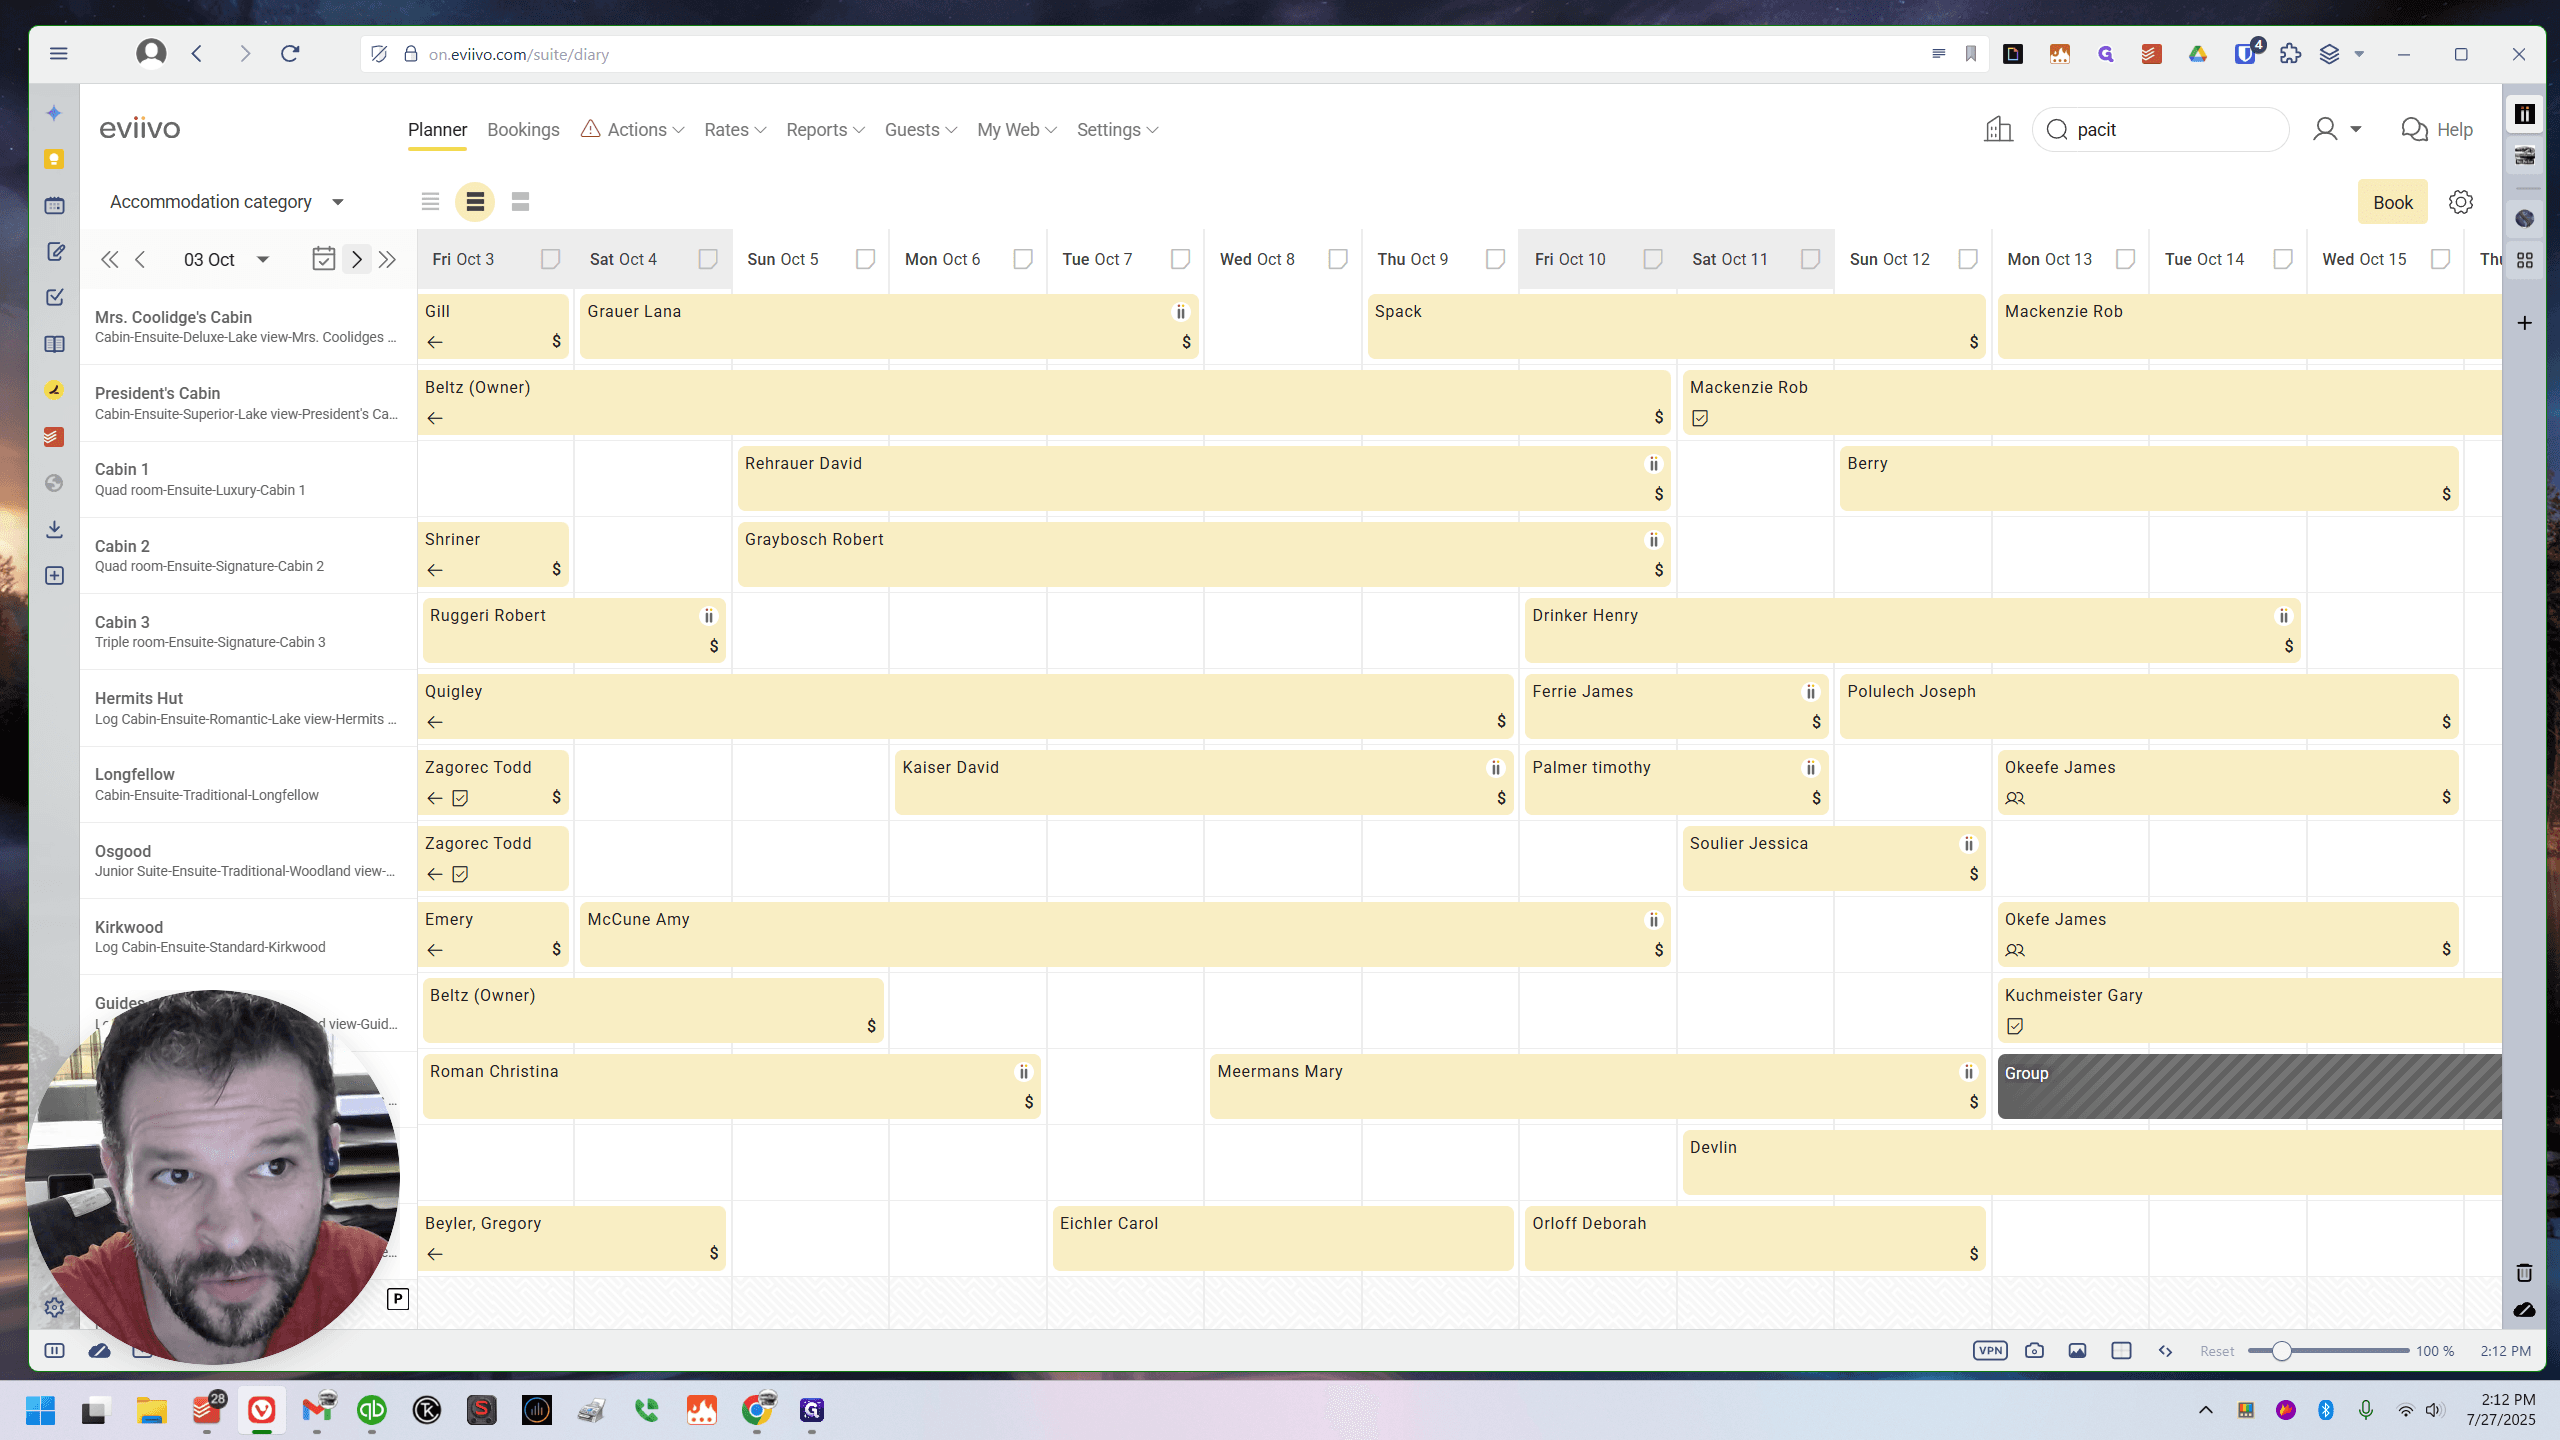
Task: Jump back several weeks with double left arrows
Action: pyautogui.click(x=109, y=260)
